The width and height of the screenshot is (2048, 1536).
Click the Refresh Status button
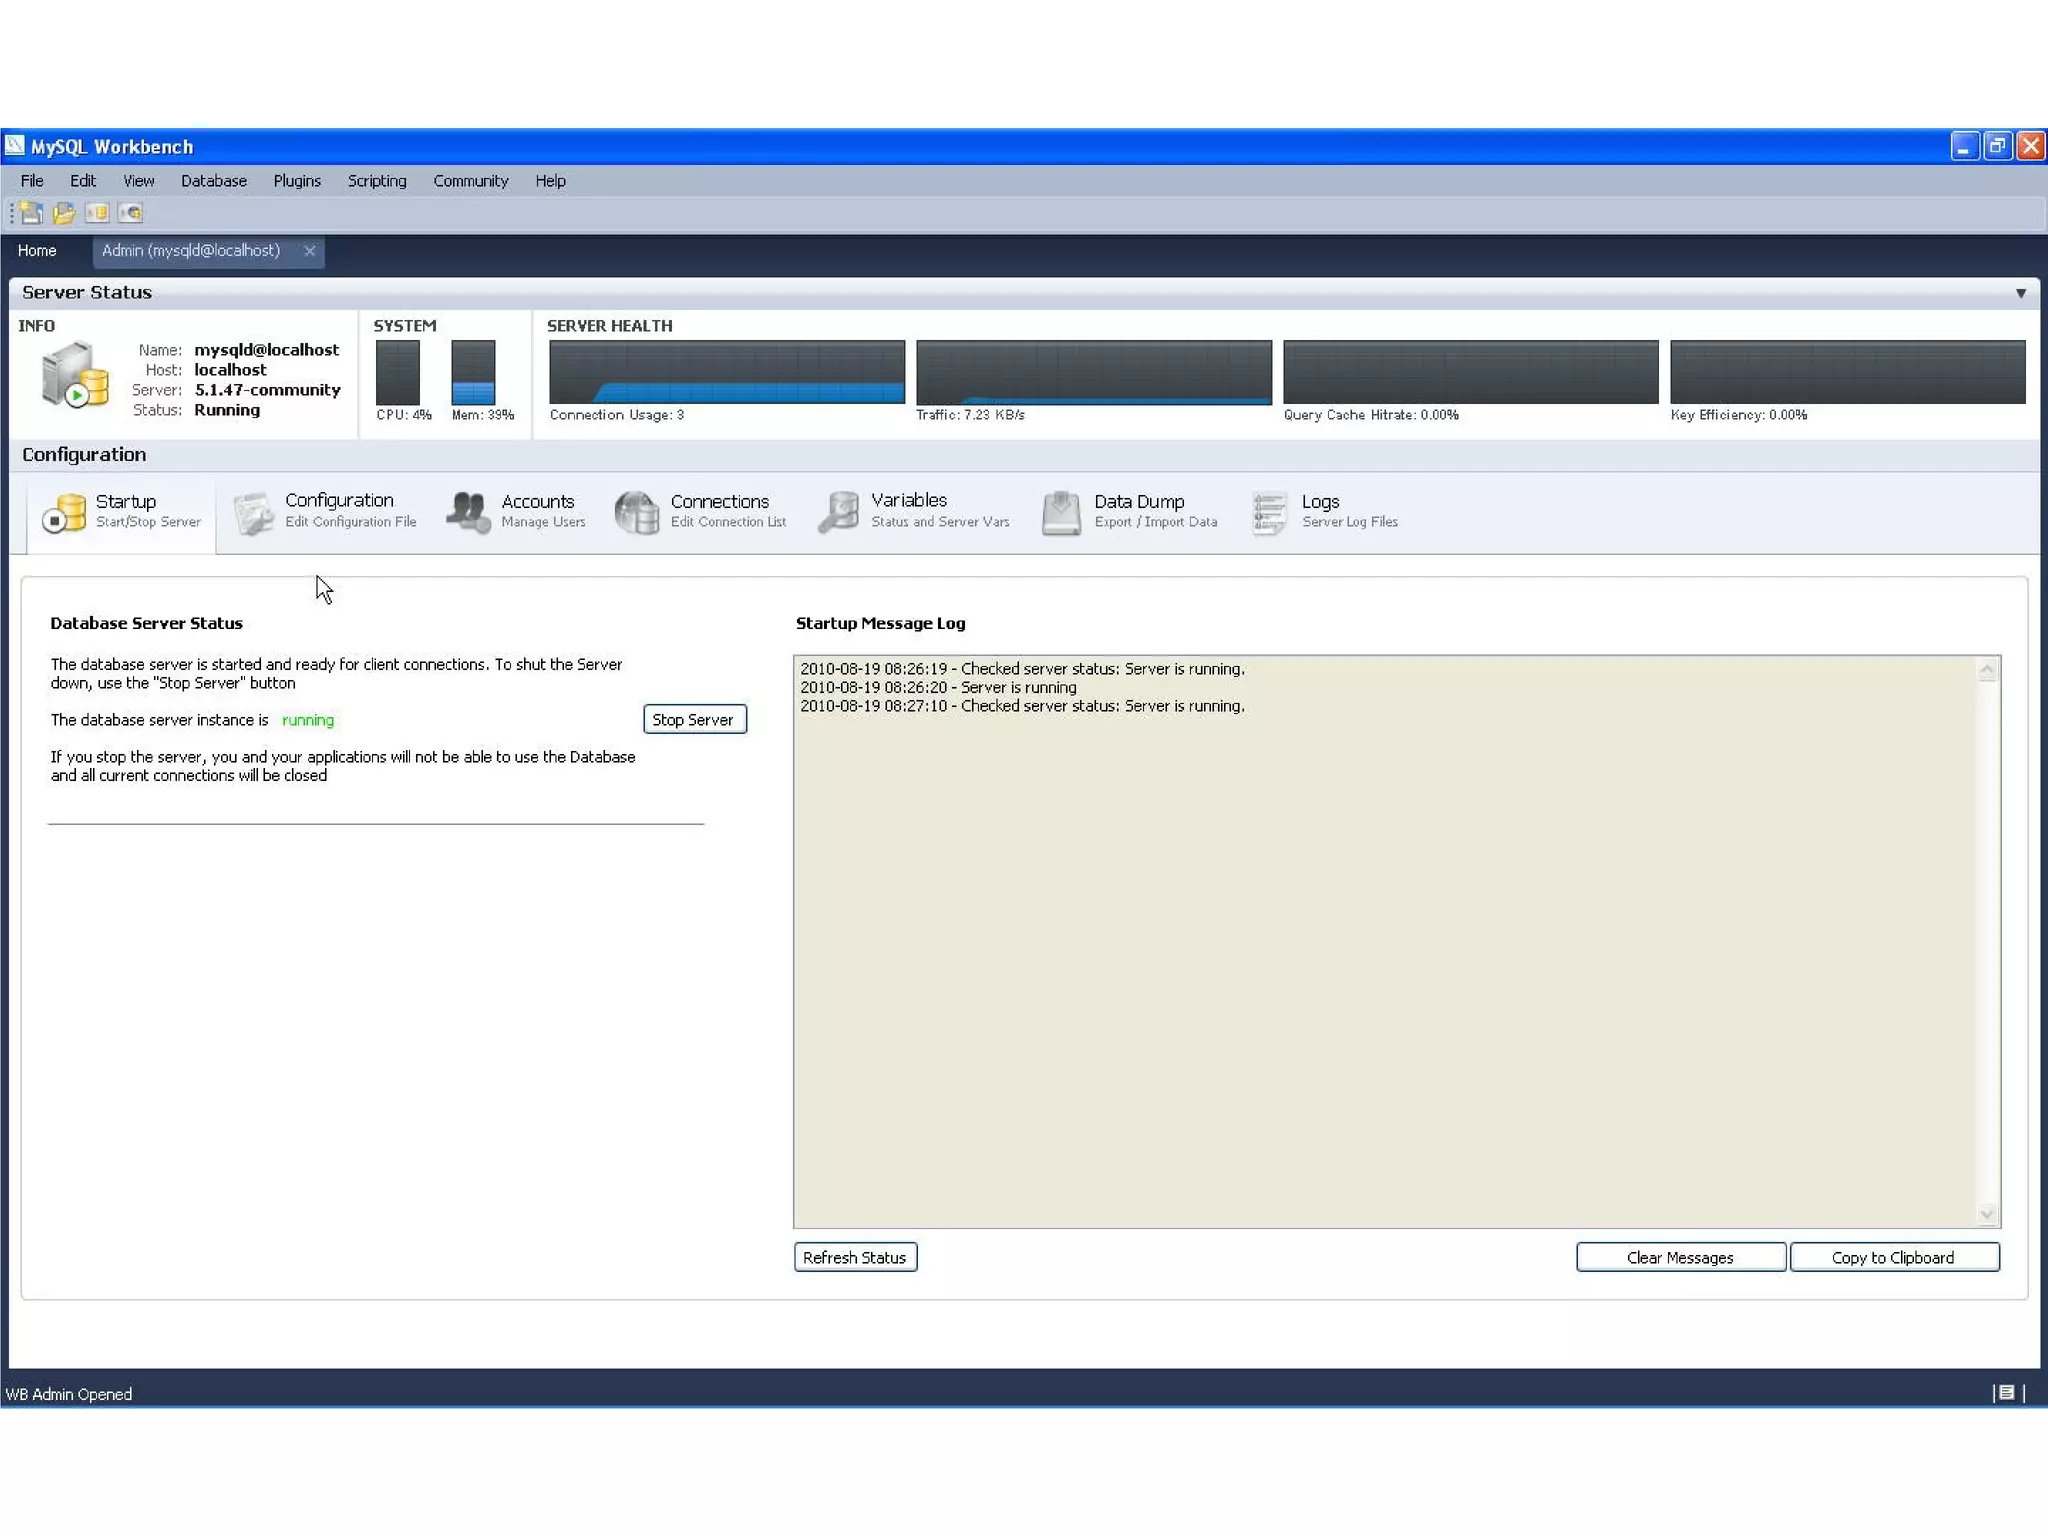point(855,1258)
